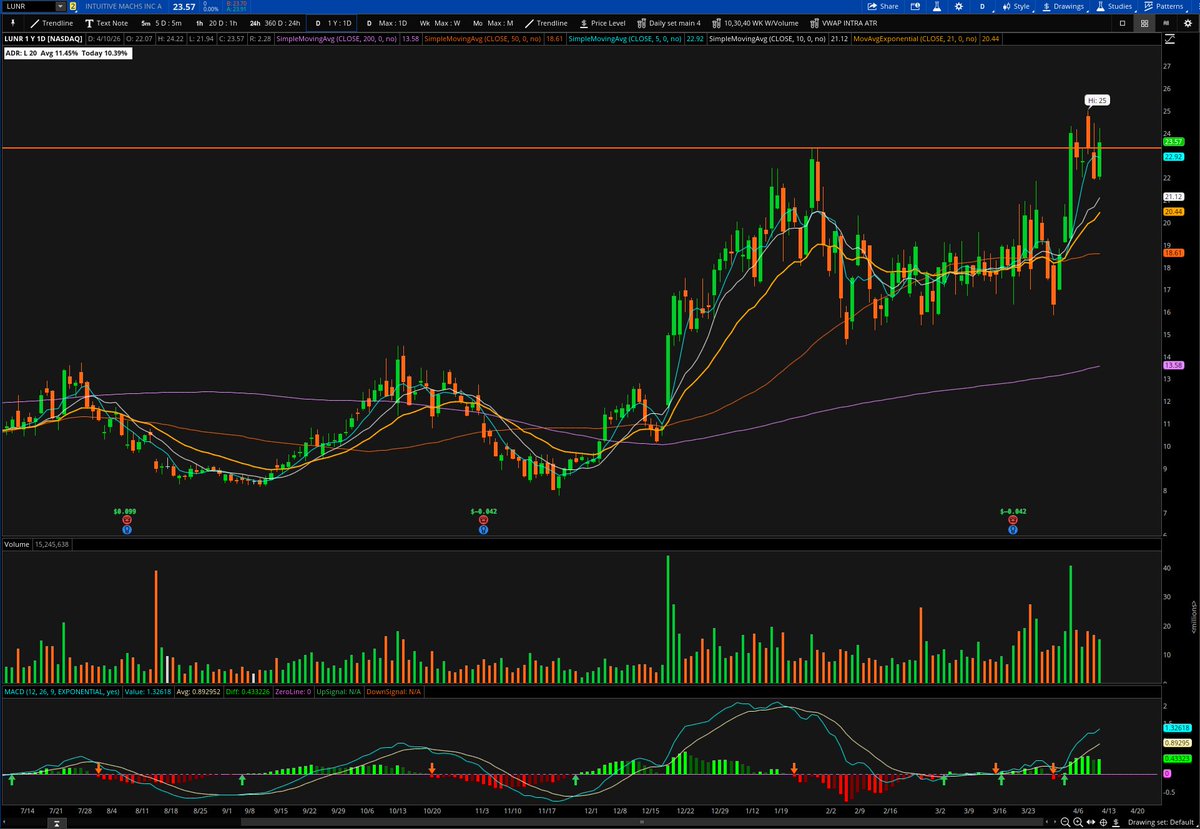
Task: Set timeframe to 1 Y : 1D
Action: pos(334,22)
